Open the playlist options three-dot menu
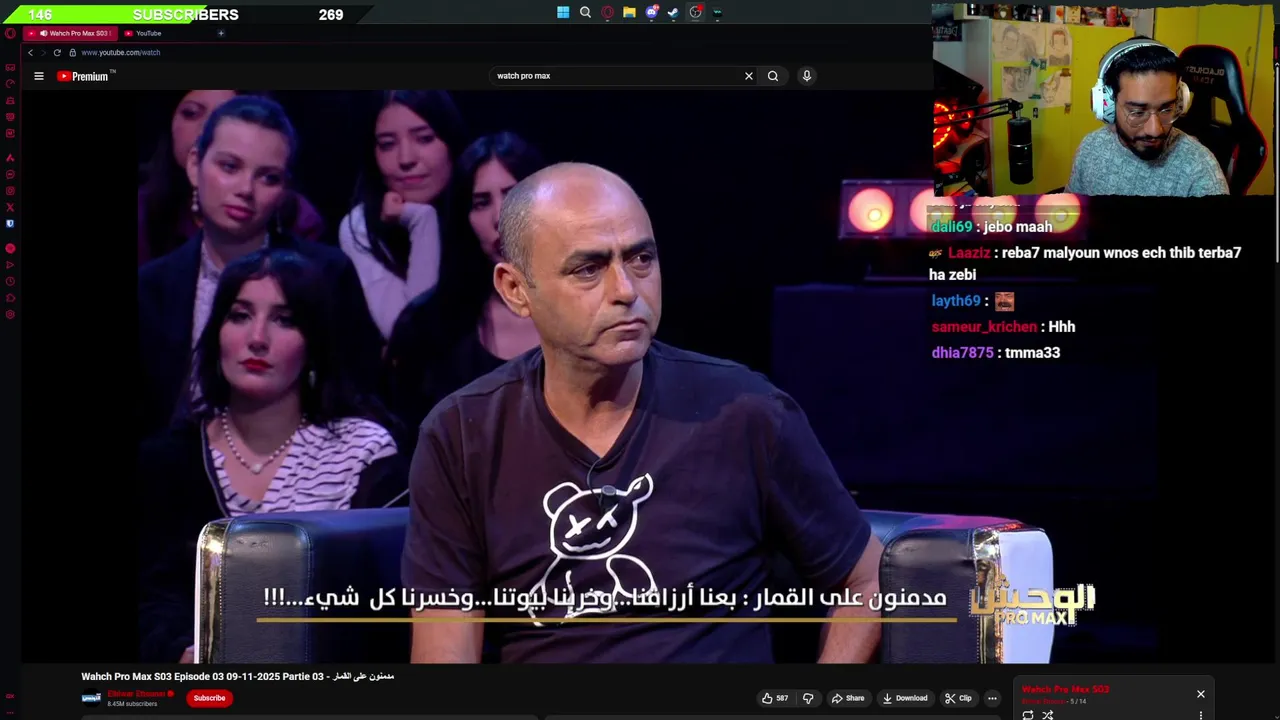Image resolution: width=1280 pixels, height=720 pixels. (x=1201, y=715)
